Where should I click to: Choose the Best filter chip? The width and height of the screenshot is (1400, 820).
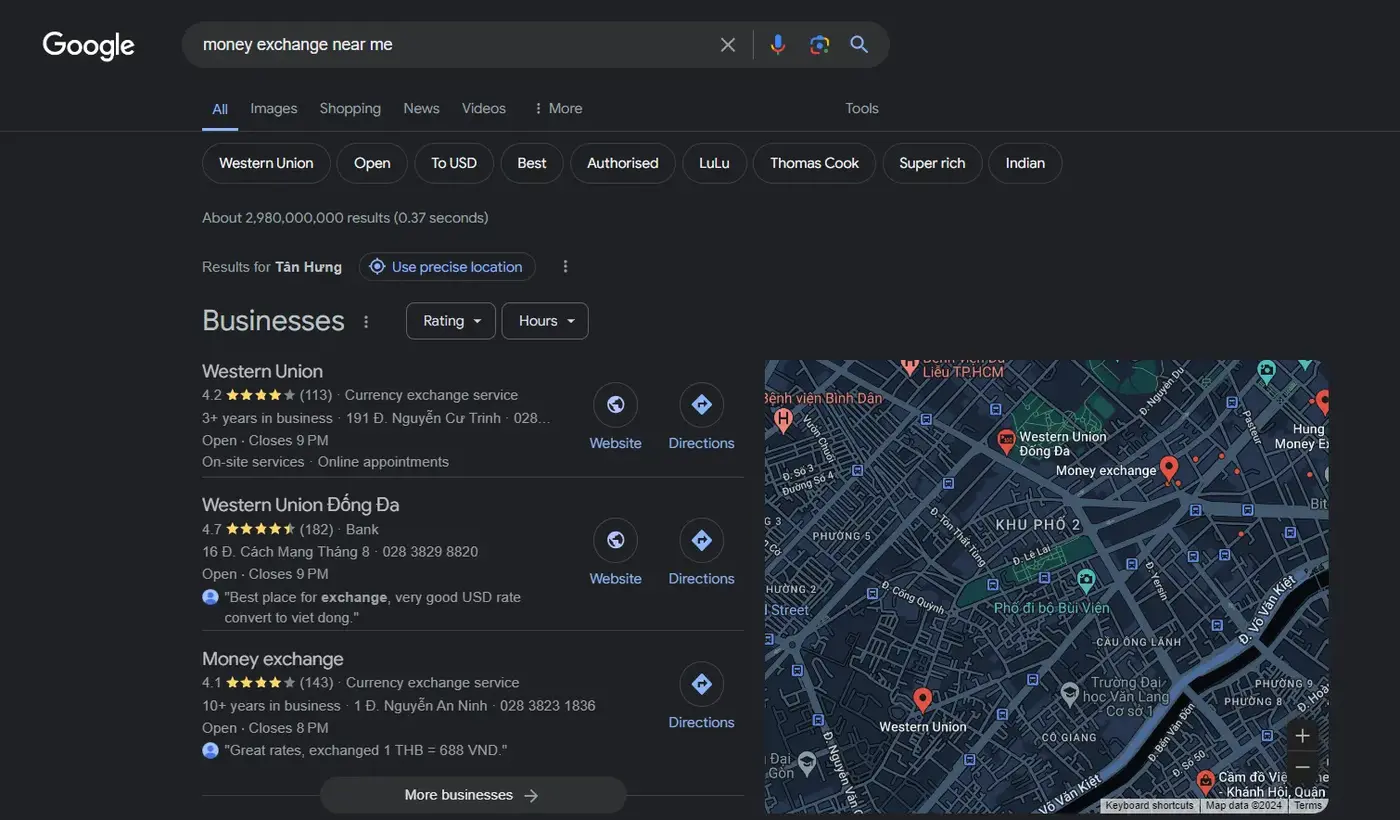(532, 163)
